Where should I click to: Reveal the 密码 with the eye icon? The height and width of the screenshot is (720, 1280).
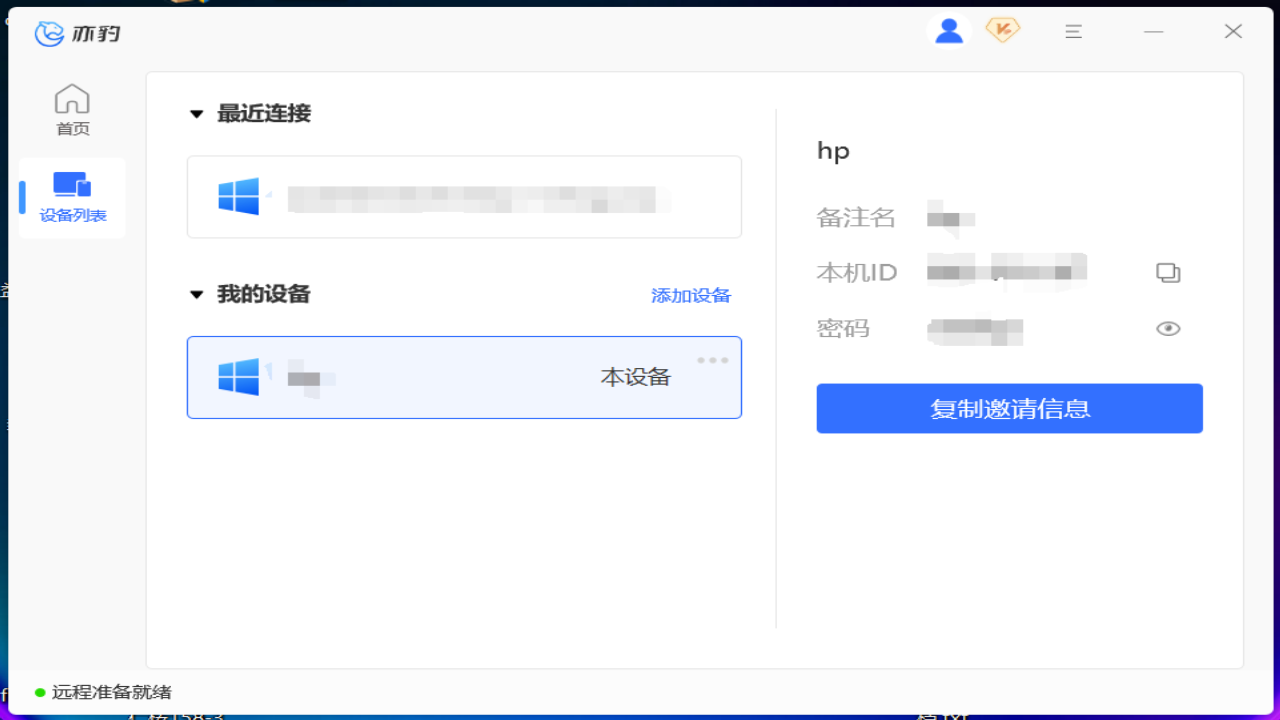tap(1167, 328)
